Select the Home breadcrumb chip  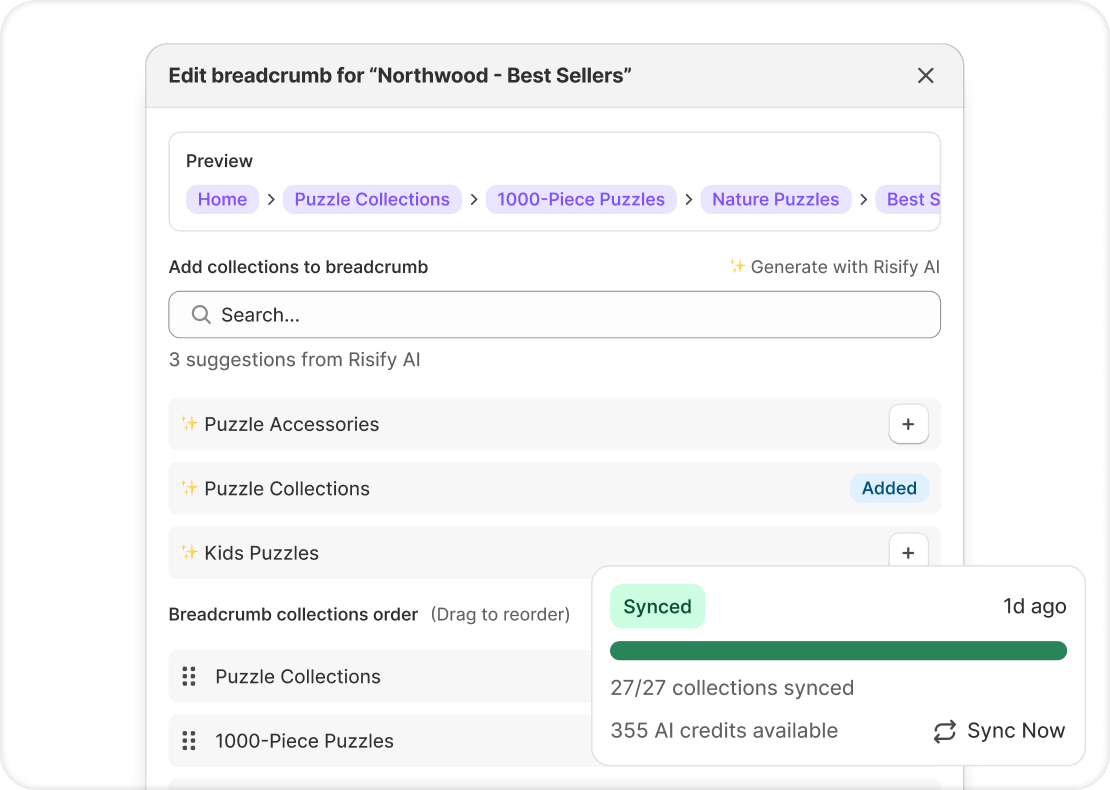click(222, 199)
